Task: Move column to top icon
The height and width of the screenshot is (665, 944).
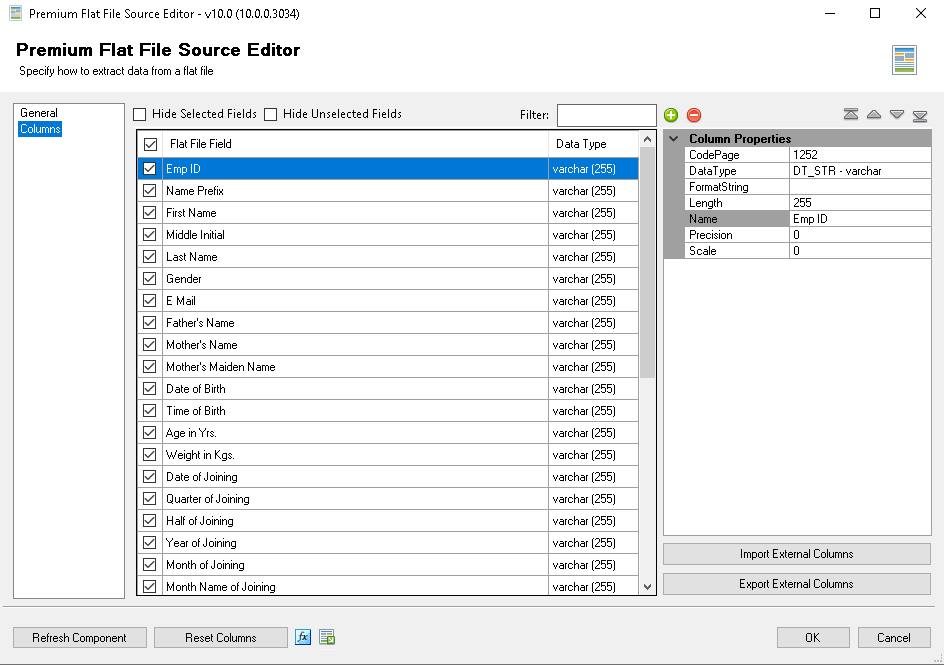Action: coord(851,114)
